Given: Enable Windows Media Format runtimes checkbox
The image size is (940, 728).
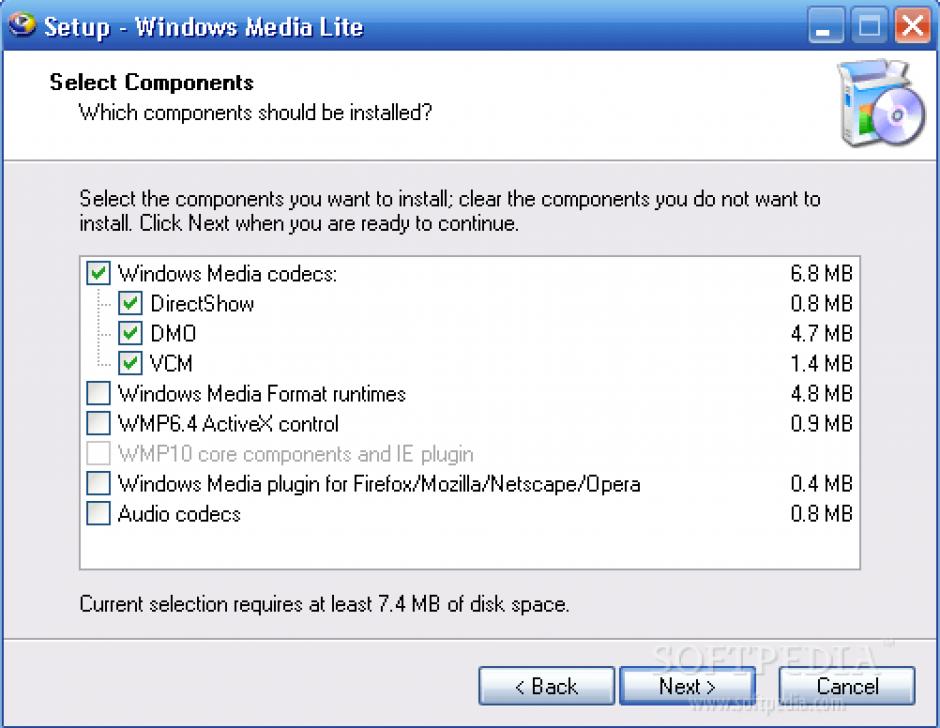Looking at the screenshot, I should pyautogui.click(x=98, y=393).
